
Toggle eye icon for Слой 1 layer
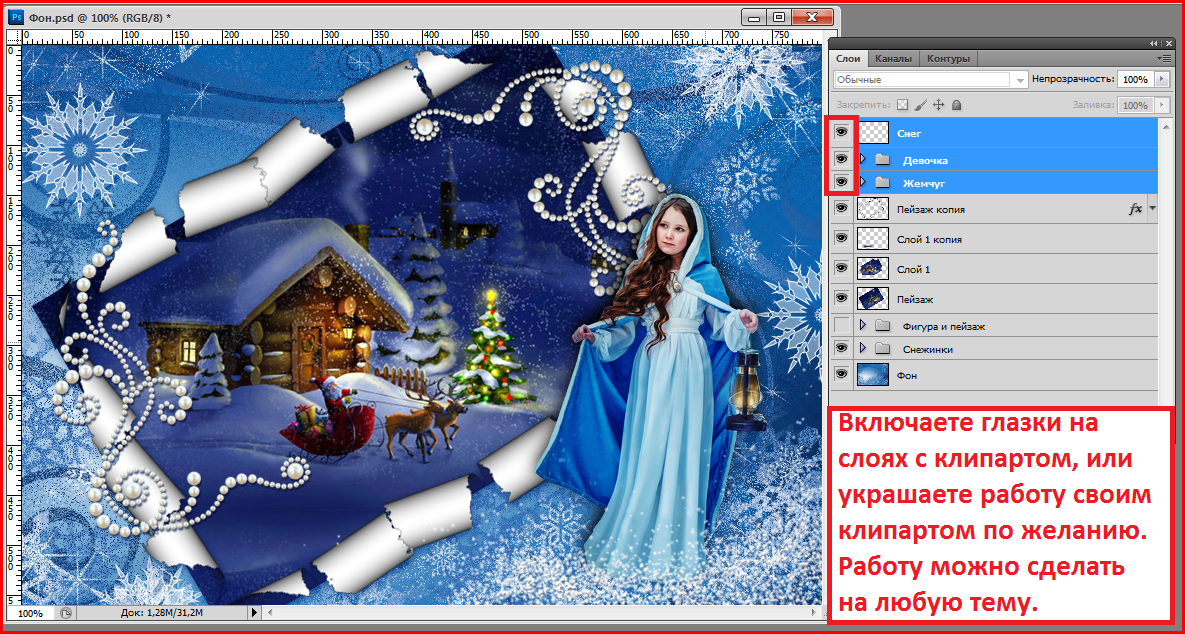click(x=841, y=269)
